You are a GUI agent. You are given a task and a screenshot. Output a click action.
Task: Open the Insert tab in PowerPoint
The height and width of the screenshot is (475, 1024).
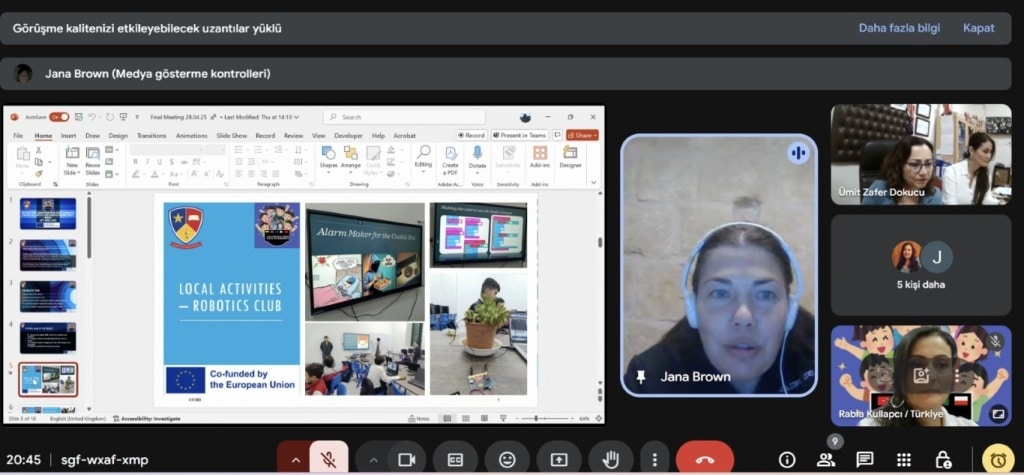[x=68, y=135]
